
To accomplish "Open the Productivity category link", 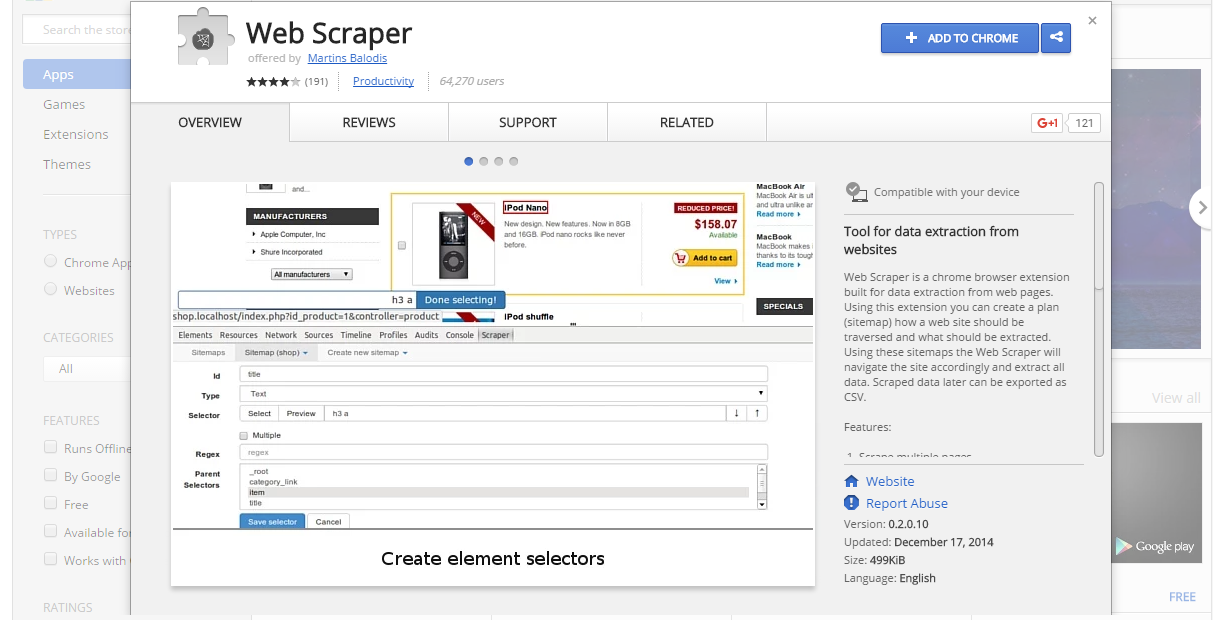I will pos(383,81).
